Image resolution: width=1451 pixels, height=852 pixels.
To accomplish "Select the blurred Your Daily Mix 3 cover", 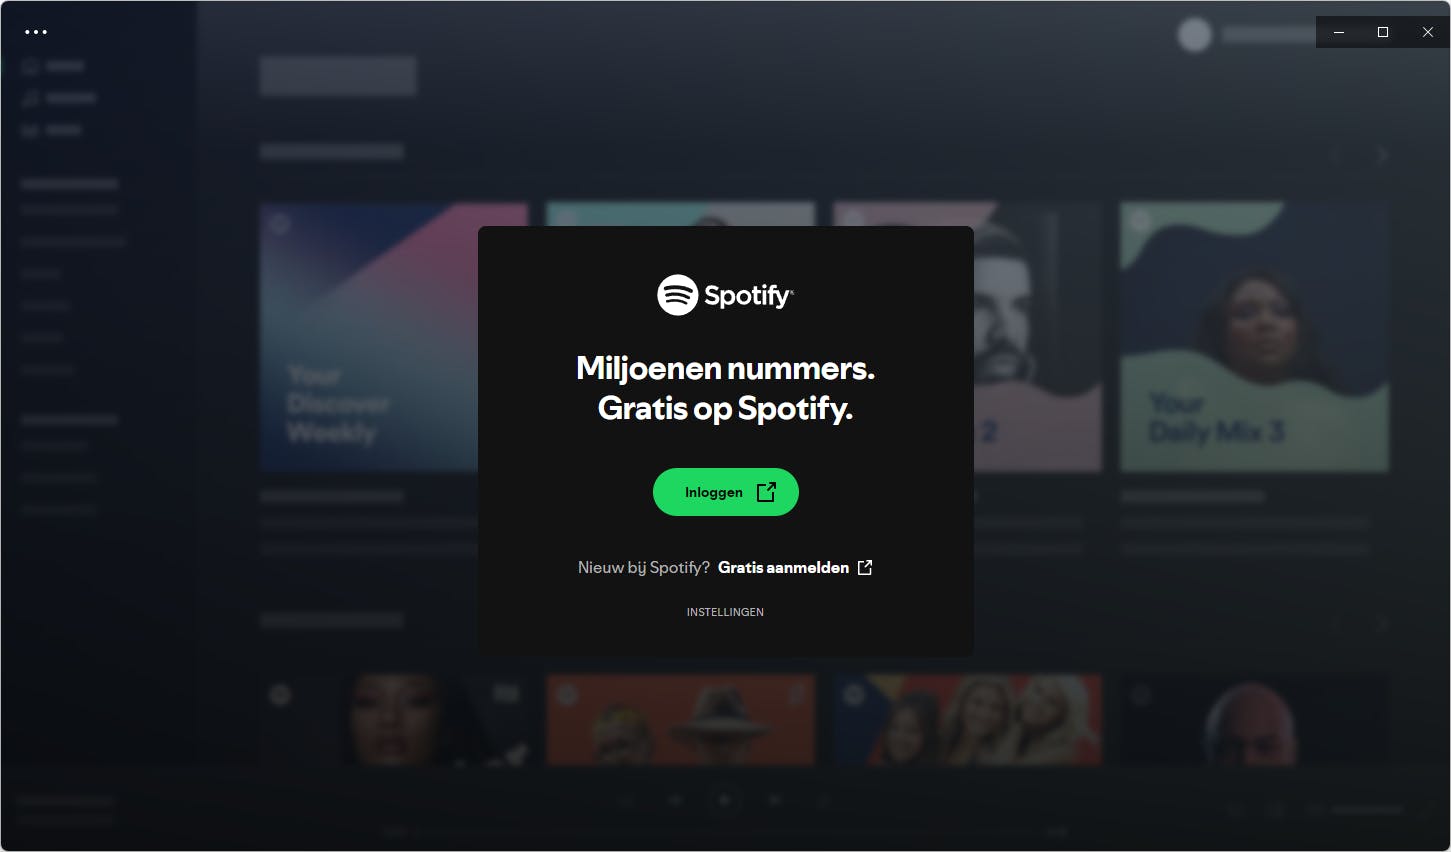I will tap(1254, 337).
